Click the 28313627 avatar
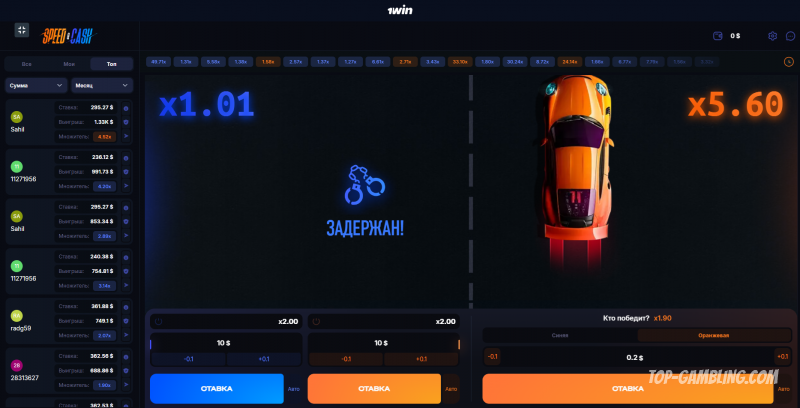800x408 pixels. (17, 365)
